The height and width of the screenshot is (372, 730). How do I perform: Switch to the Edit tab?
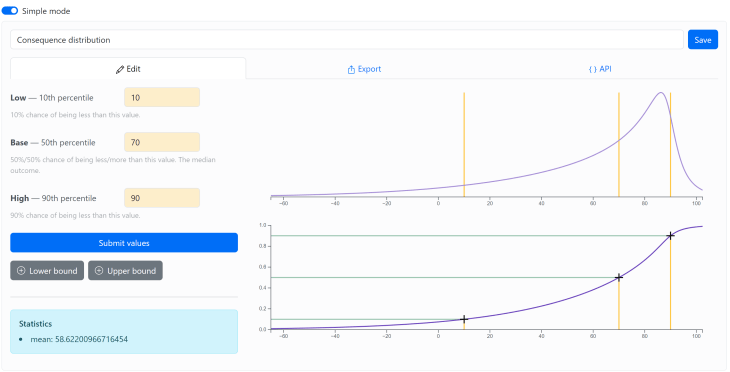[x=128, y=69]
